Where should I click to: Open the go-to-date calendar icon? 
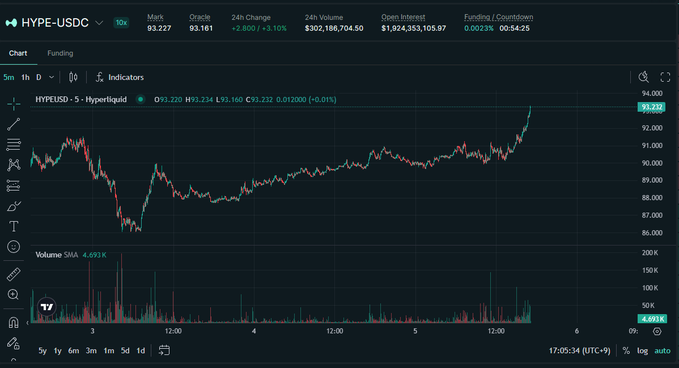click(164, 350)
